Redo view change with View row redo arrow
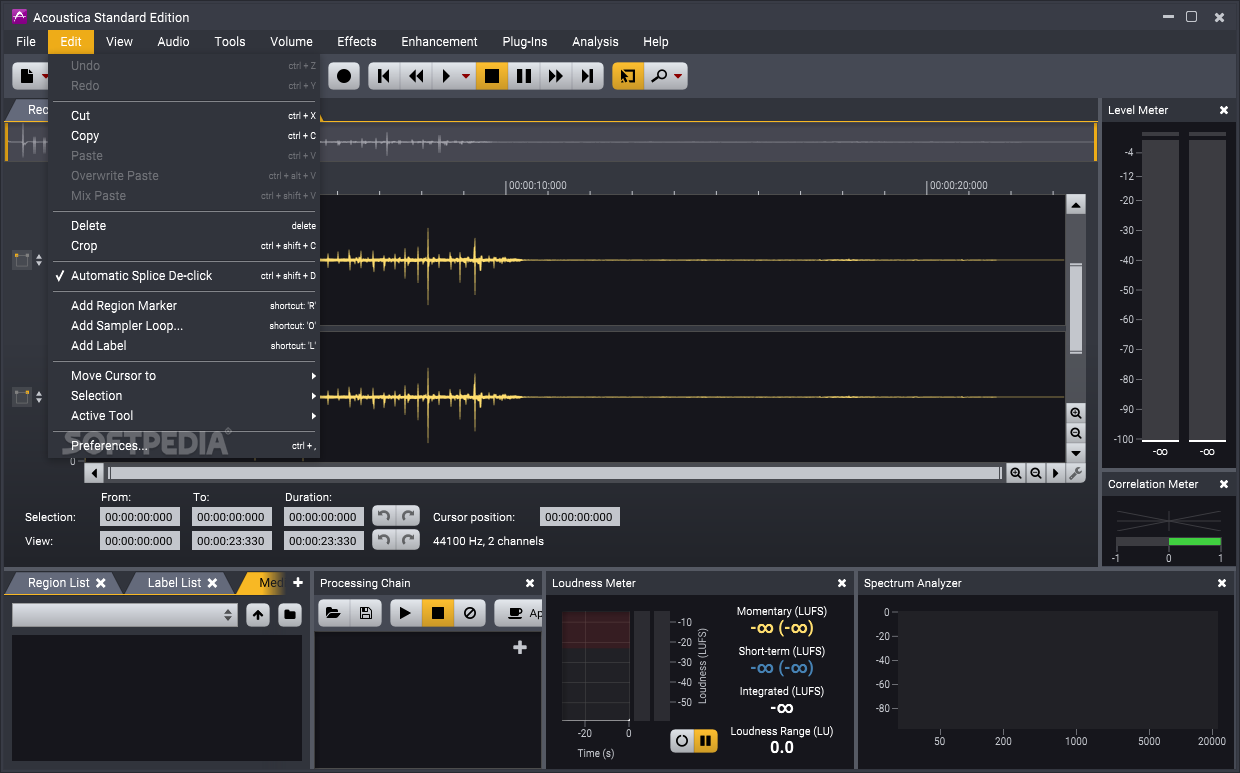The height and width of the screenshot is (773, 1240). coord(408,540)
